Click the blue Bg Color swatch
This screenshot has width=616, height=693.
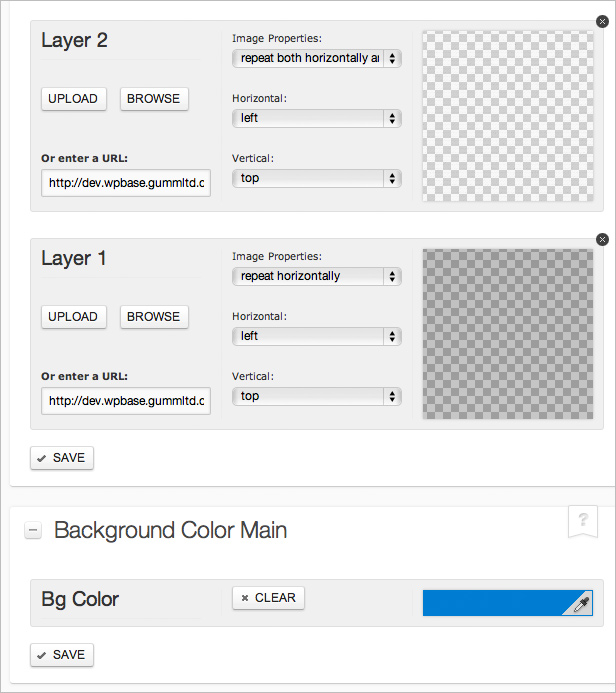coord(507,603)
